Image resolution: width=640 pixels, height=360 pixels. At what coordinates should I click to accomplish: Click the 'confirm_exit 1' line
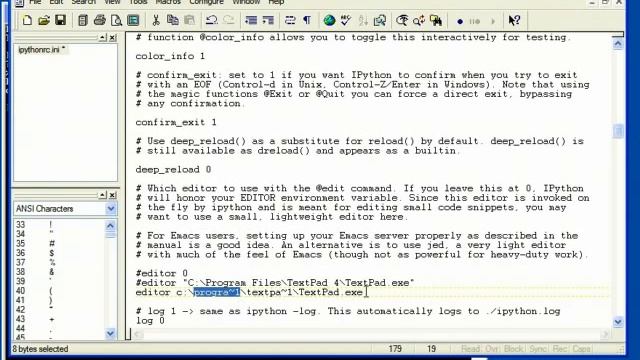point(176,122)
